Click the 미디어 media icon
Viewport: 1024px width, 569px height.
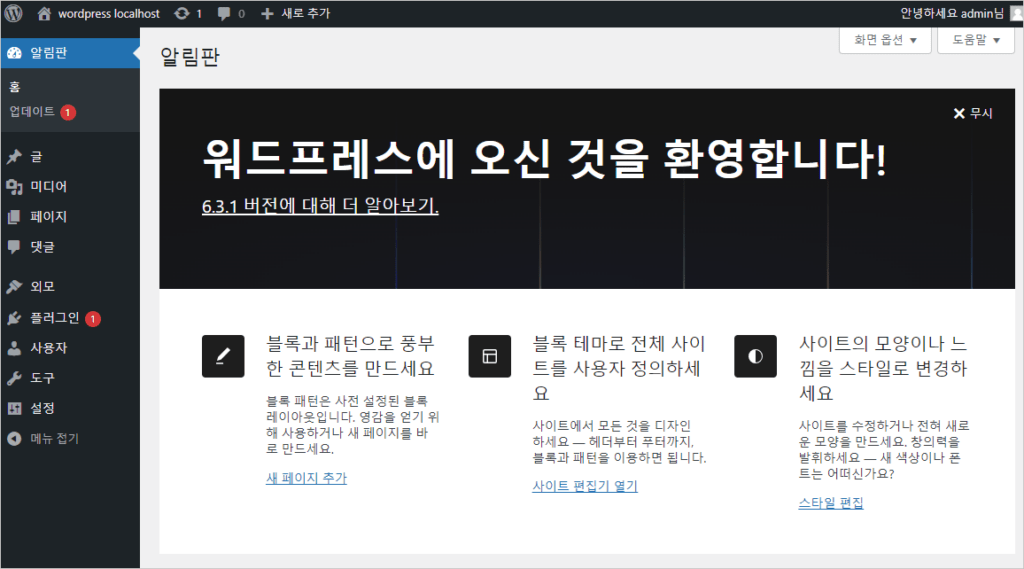pos(14,187)
